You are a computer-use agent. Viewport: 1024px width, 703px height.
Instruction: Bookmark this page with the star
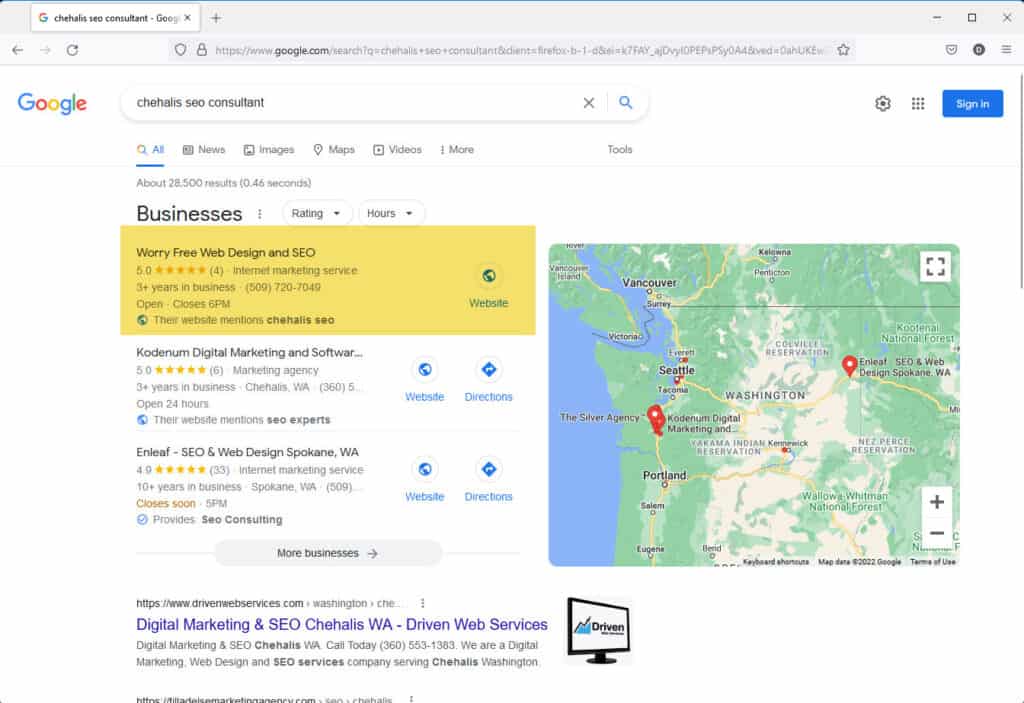(843, 50)
